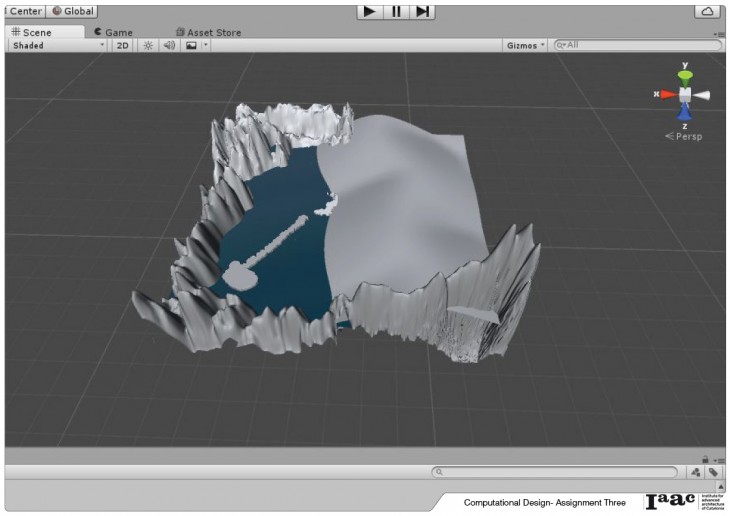Toggle pivot Center handle mode

[x=23, y=11]
